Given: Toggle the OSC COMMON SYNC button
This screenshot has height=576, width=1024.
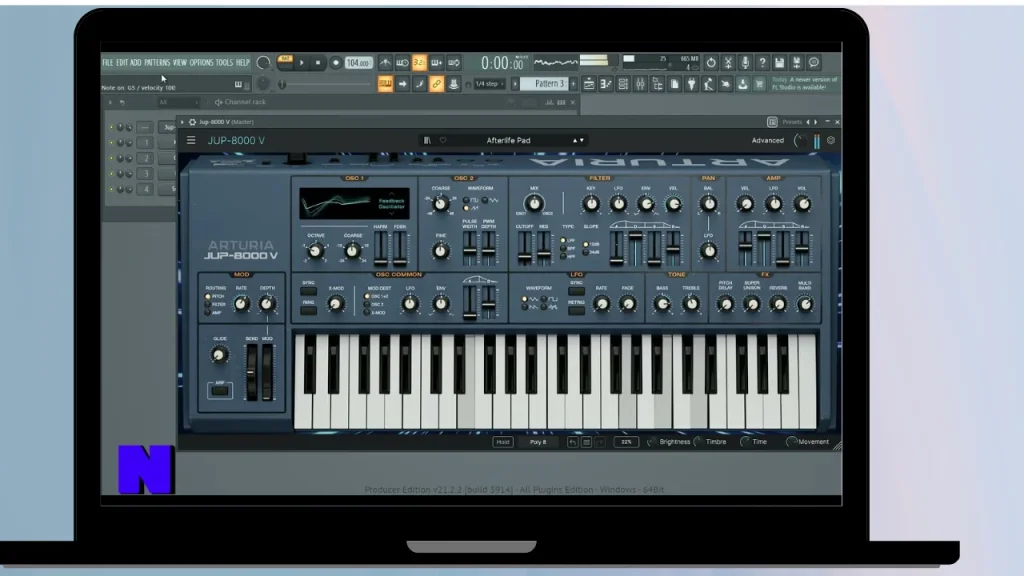Looking at the screenshot, I should (x=308, y=291).
